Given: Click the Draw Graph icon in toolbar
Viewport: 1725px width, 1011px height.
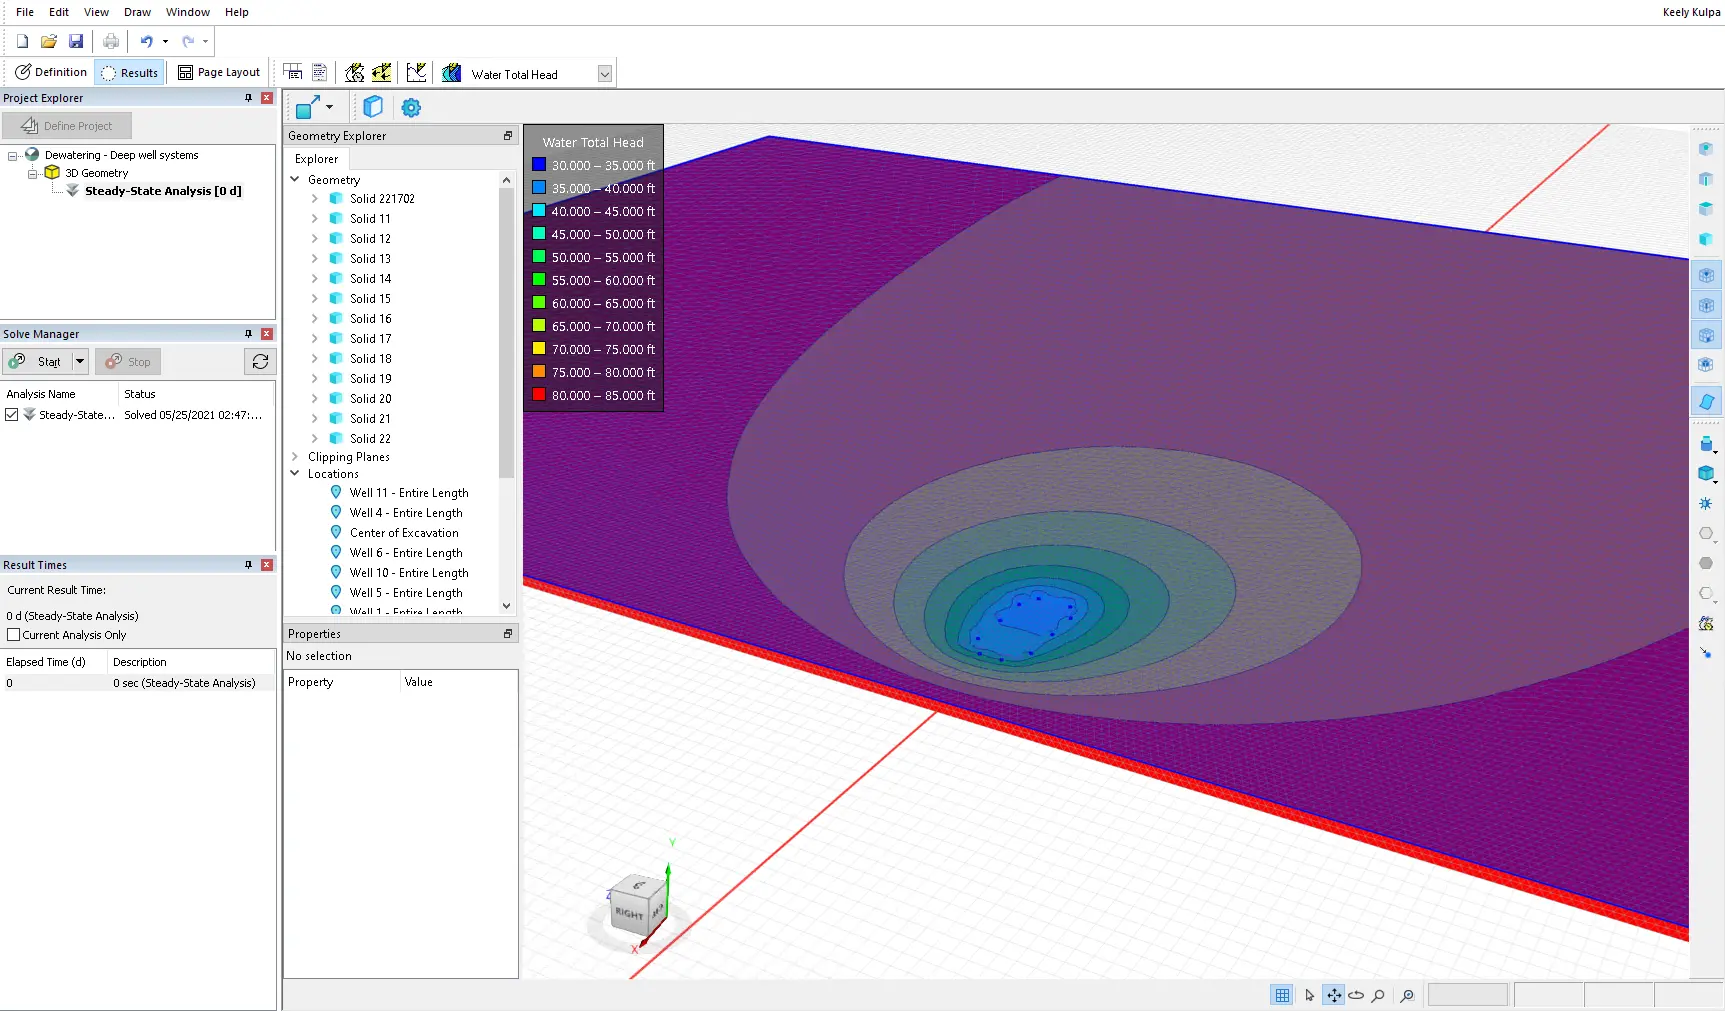Looking at the screenshot, I should point(417,72).
